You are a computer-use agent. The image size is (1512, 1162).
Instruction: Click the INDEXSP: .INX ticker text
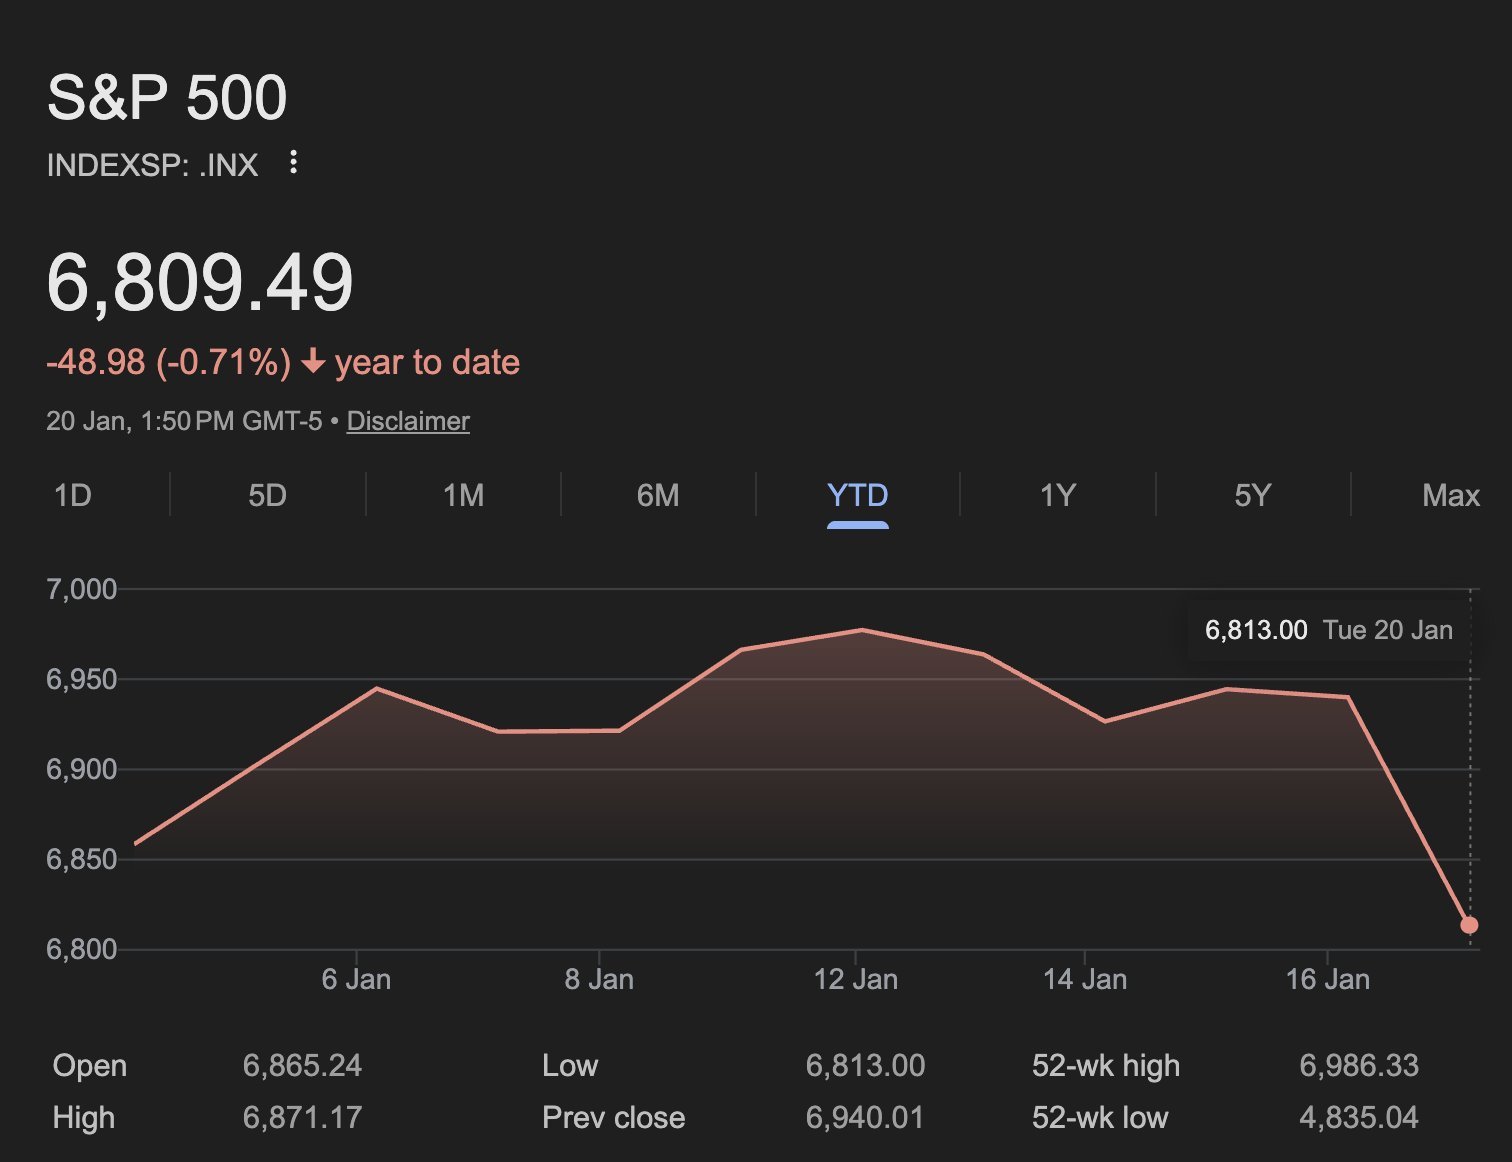tap(152, 165)
